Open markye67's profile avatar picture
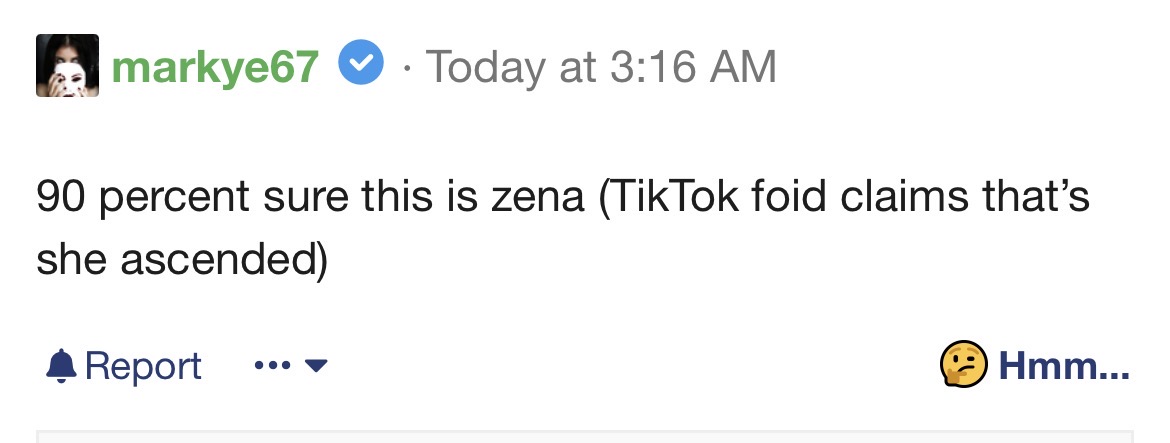Image resolution: width=1170 pixels, height=443 pixels. pyautogui.click(x=67, y=65)
